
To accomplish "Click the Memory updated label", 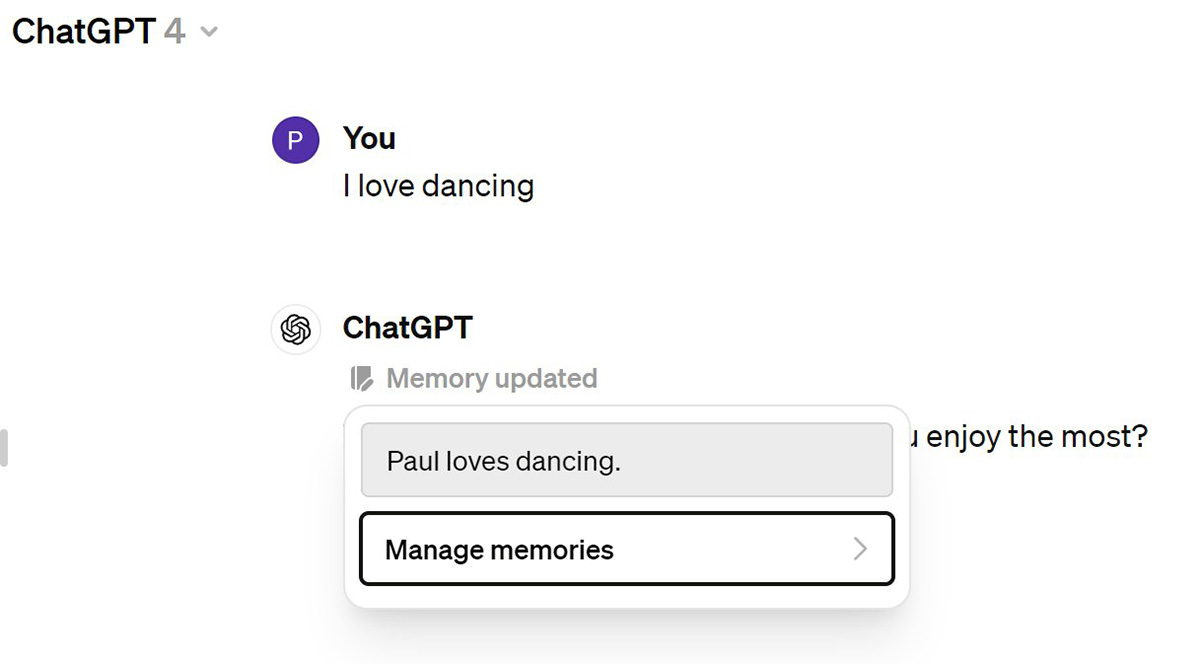I will click(491, 379).
